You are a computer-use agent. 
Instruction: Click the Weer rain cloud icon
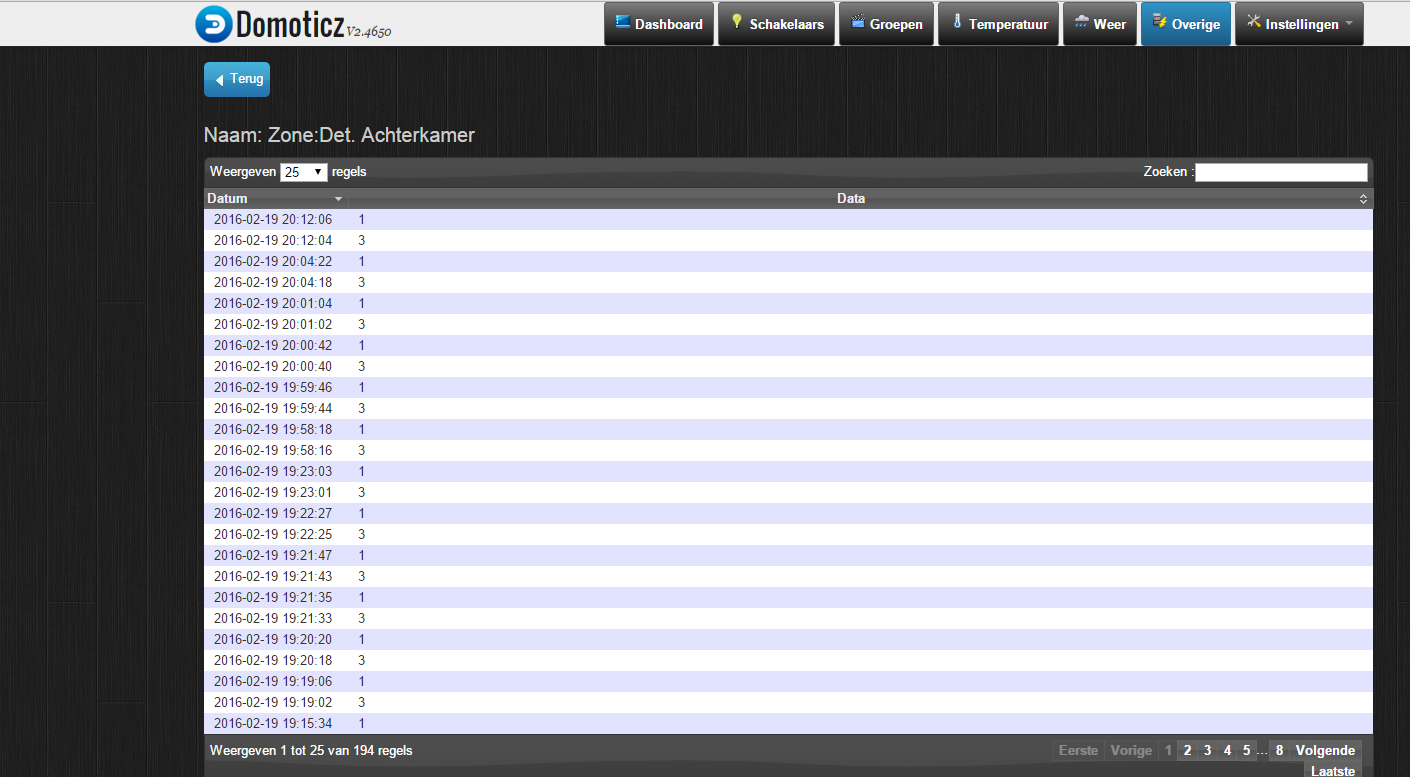coord(1082,22)
